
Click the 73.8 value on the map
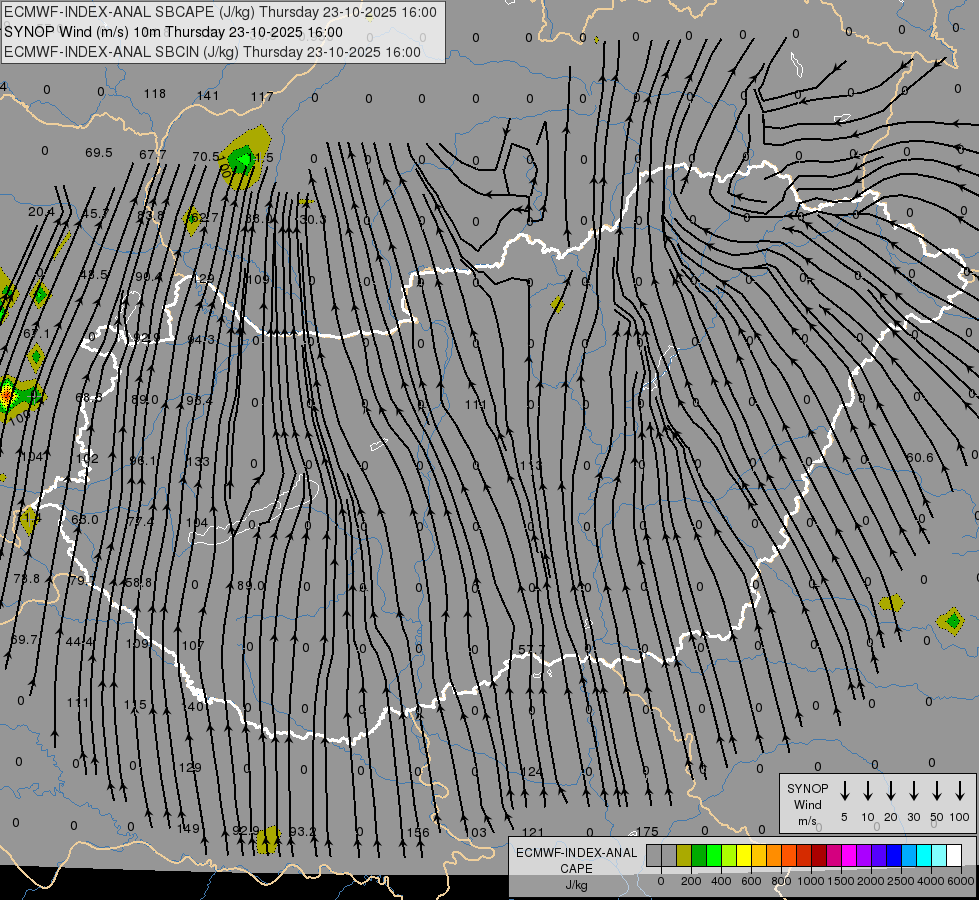click(26, 579)
